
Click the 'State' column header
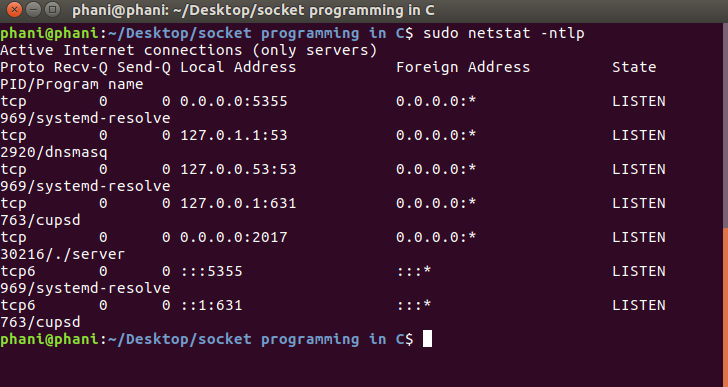[x=634, y=67]
